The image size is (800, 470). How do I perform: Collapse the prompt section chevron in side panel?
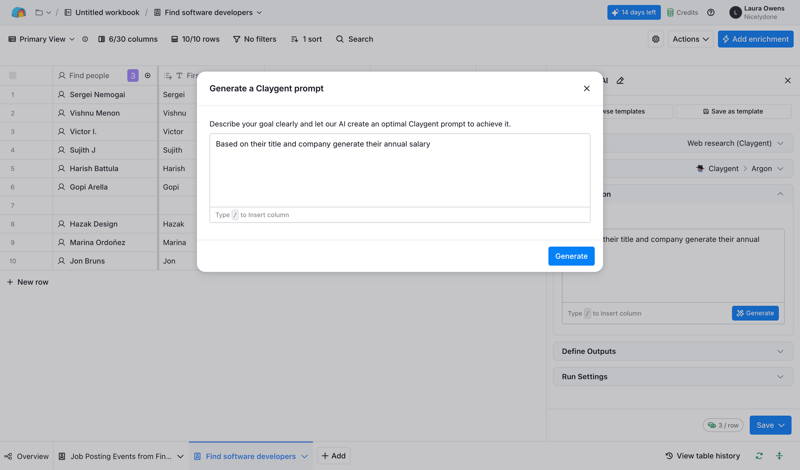click(780, 194)
